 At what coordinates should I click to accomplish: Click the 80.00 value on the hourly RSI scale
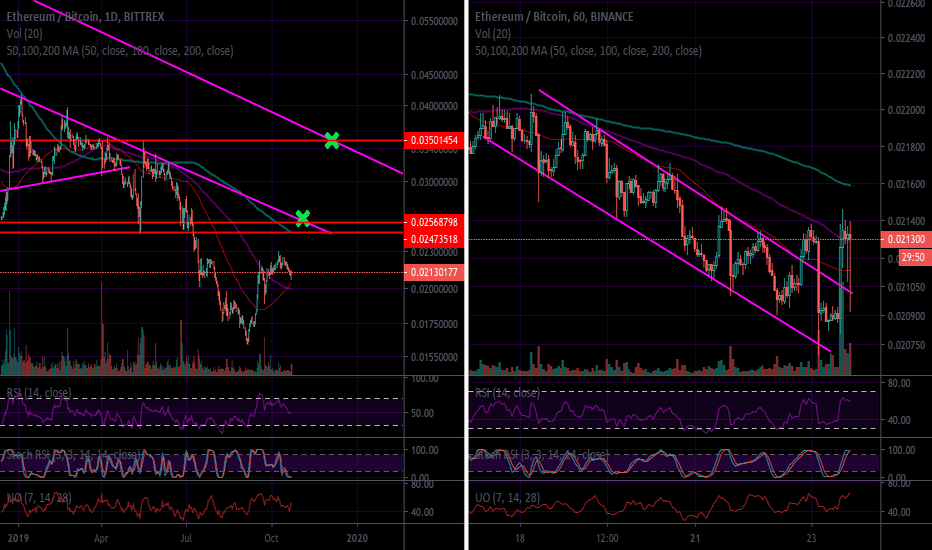[x=899, y=383]
